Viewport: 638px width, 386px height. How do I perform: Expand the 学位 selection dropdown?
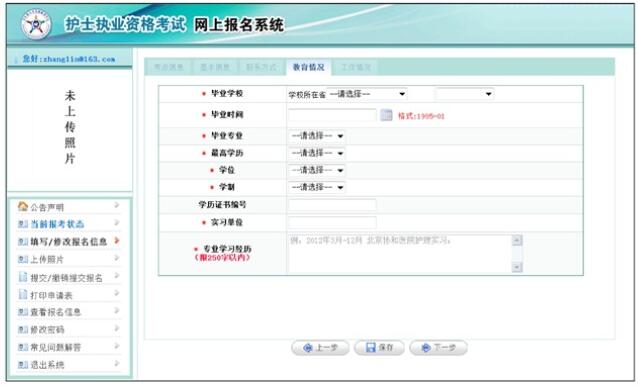317,170
